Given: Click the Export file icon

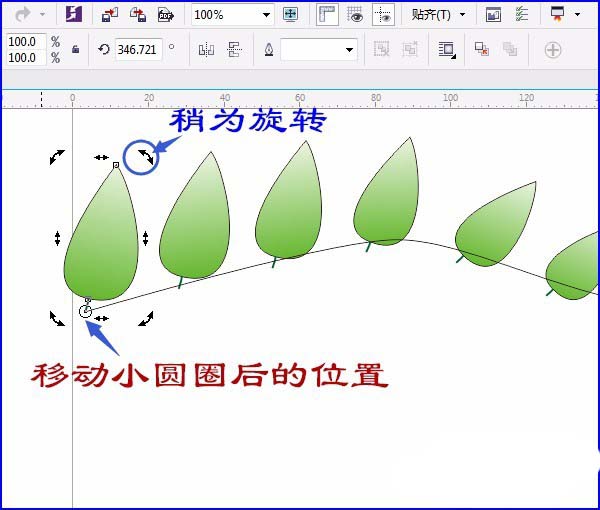Looking at the screenshot, I should click(x=138, y=15).
